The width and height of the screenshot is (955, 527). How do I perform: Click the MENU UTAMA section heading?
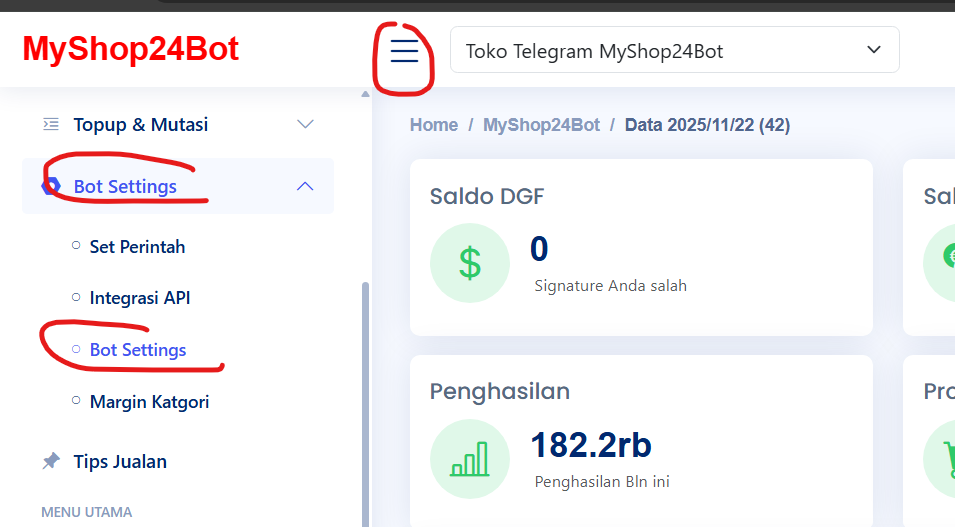[86, 512]
